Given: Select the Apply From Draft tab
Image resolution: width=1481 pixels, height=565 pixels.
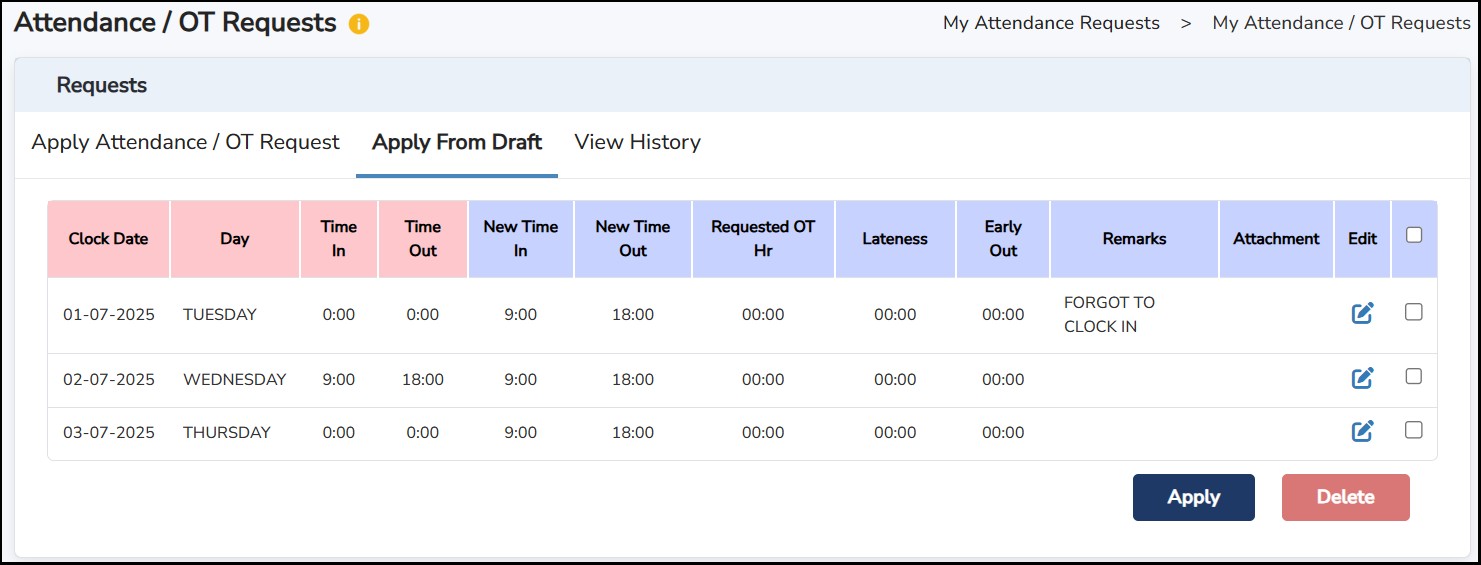Looking at the screenshot, I should pos(457,142).
